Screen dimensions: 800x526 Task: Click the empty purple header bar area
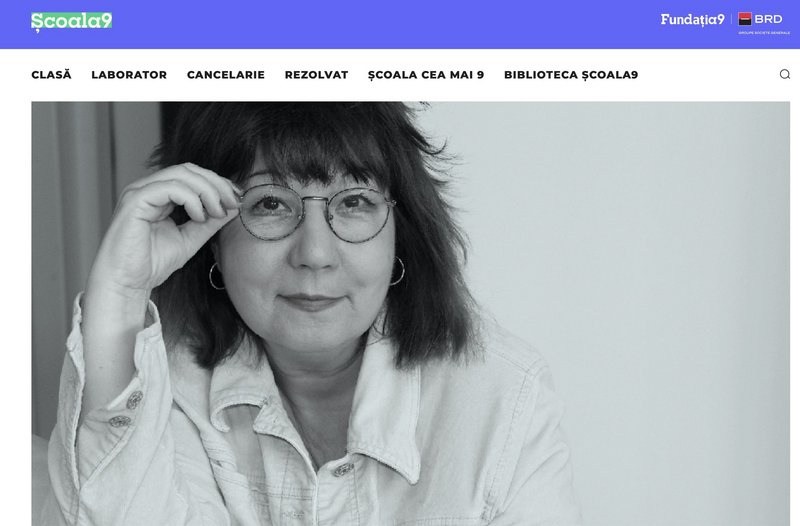(383, 24)
